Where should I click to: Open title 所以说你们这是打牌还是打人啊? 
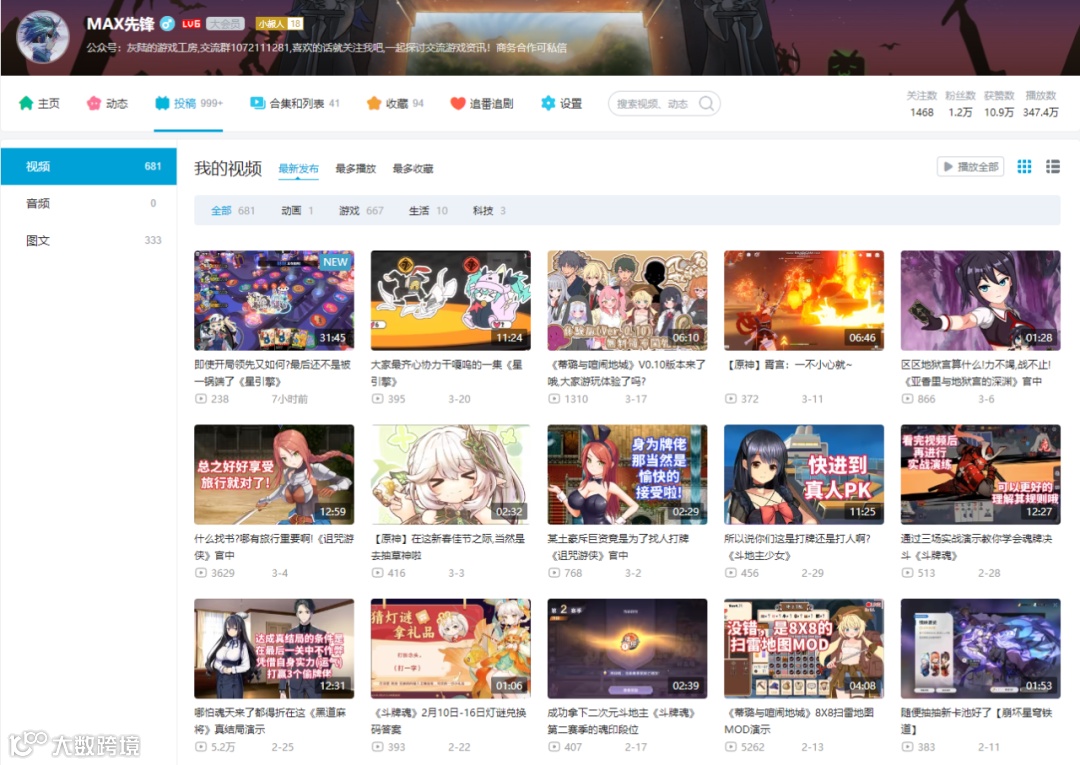click(x=798, y=547)
